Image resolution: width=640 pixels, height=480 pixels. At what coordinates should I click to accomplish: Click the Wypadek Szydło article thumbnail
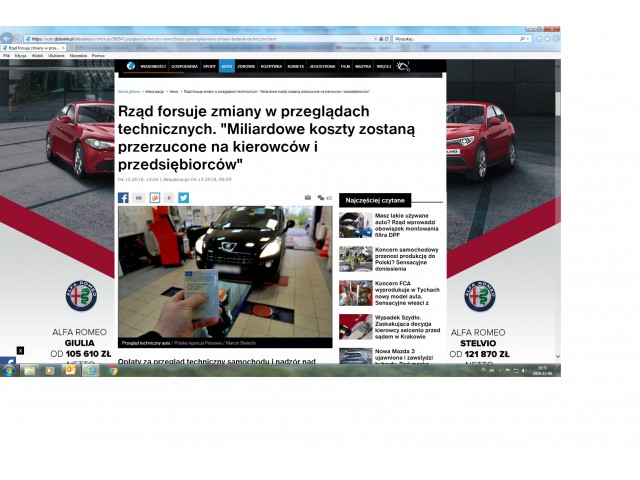355,326
